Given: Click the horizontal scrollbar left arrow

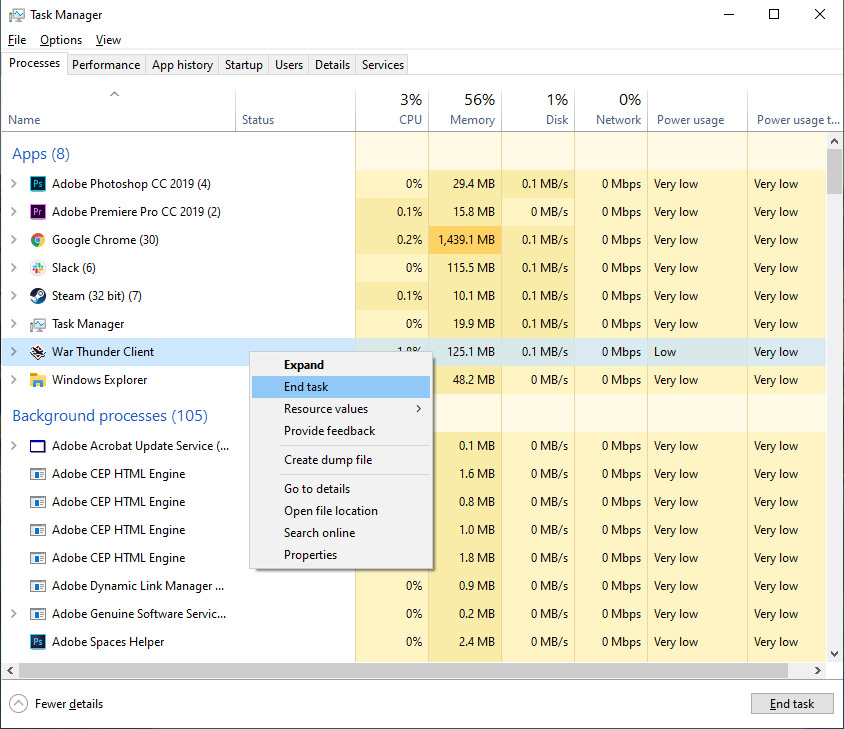Looking at the screenshot, I should 10,670.
